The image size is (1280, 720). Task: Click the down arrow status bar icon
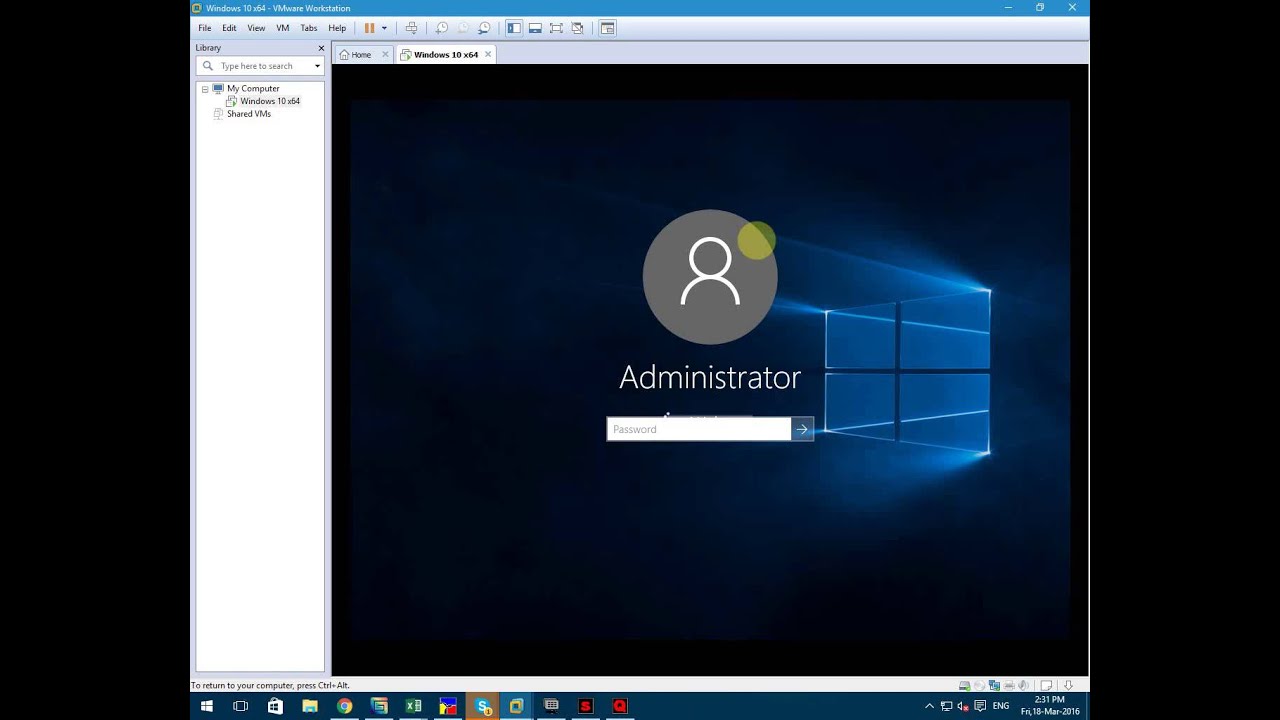pos(1068,686)
